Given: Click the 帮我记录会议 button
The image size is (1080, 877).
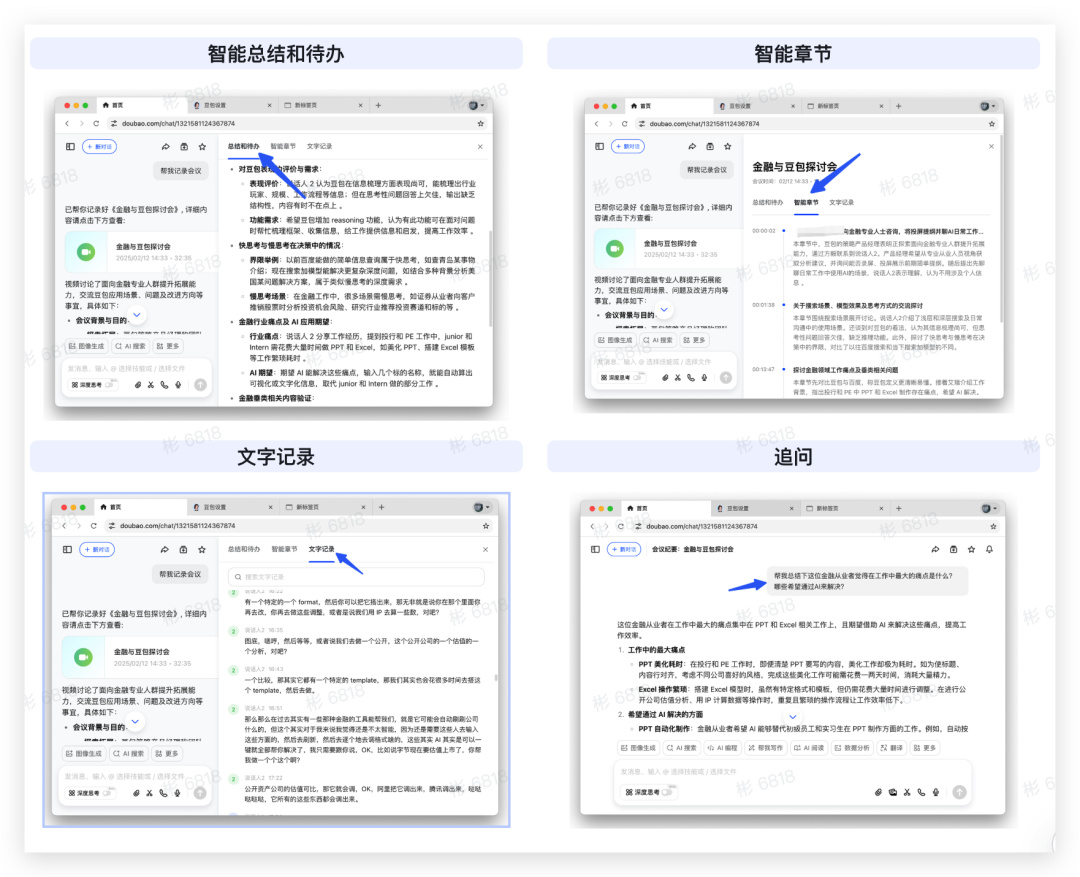Looking at the screenshot, I should click(x=180, y=171).
